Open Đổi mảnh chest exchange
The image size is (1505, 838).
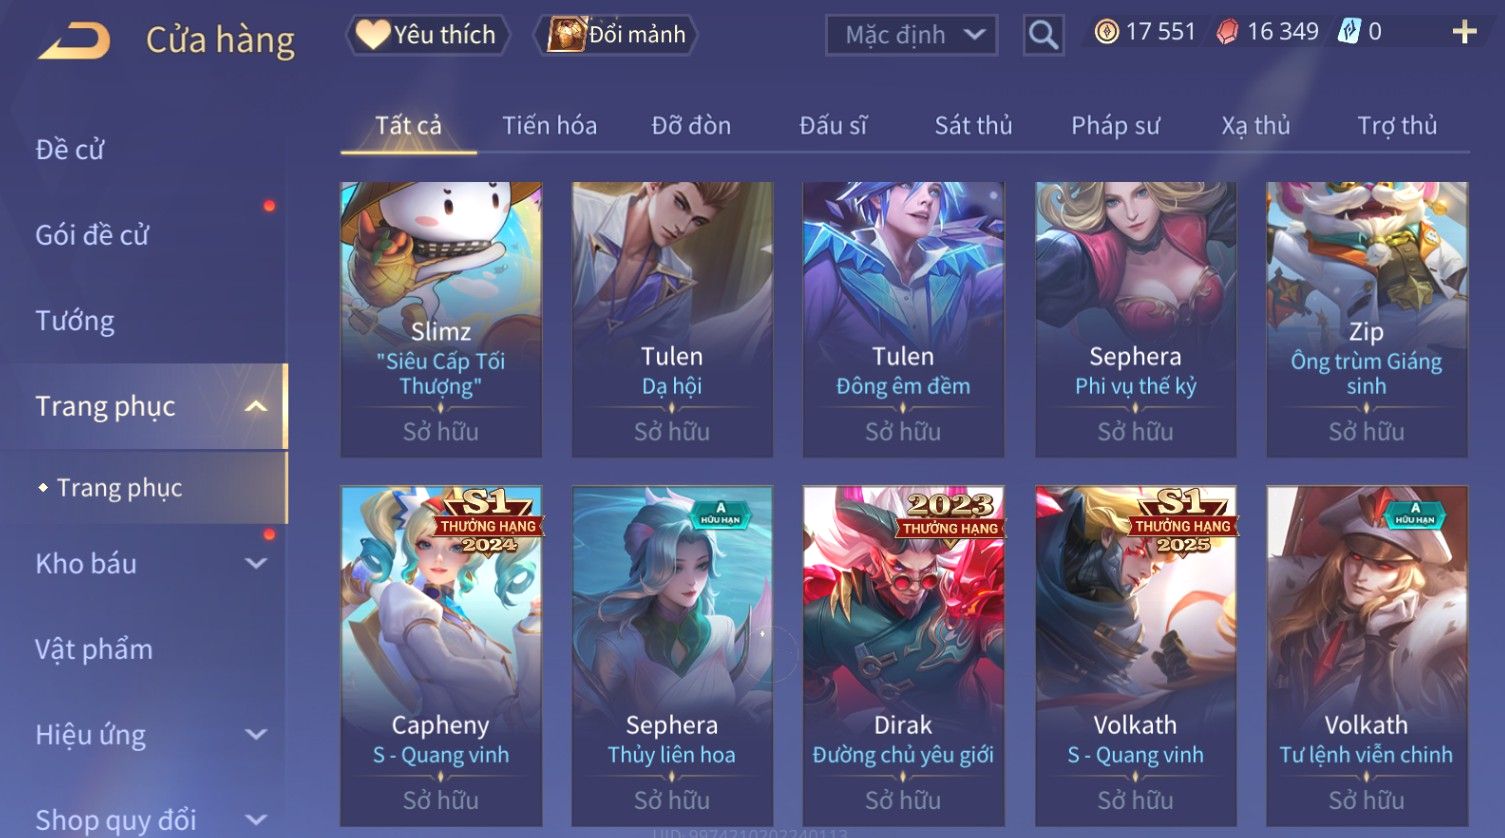[616, 35]
